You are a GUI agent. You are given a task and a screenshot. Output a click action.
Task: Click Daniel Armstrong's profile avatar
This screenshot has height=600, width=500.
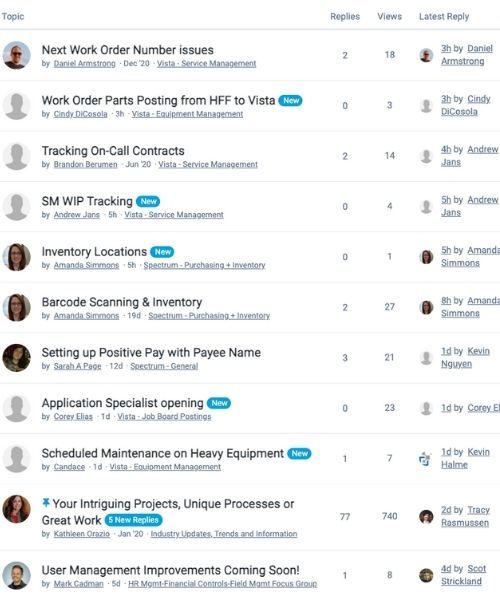(16, 55)
